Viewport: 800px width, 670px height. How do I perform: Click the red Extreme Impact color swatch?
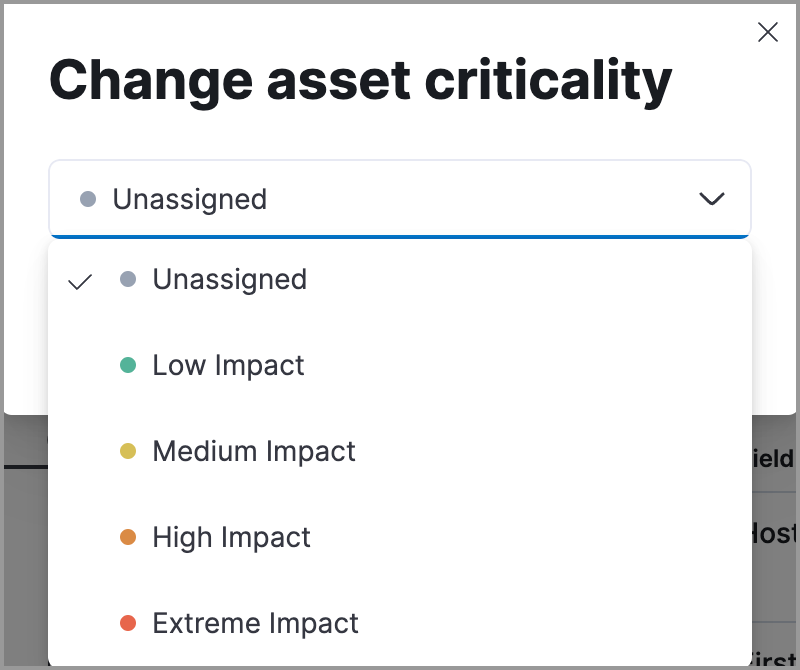click(x=128, y=623)
